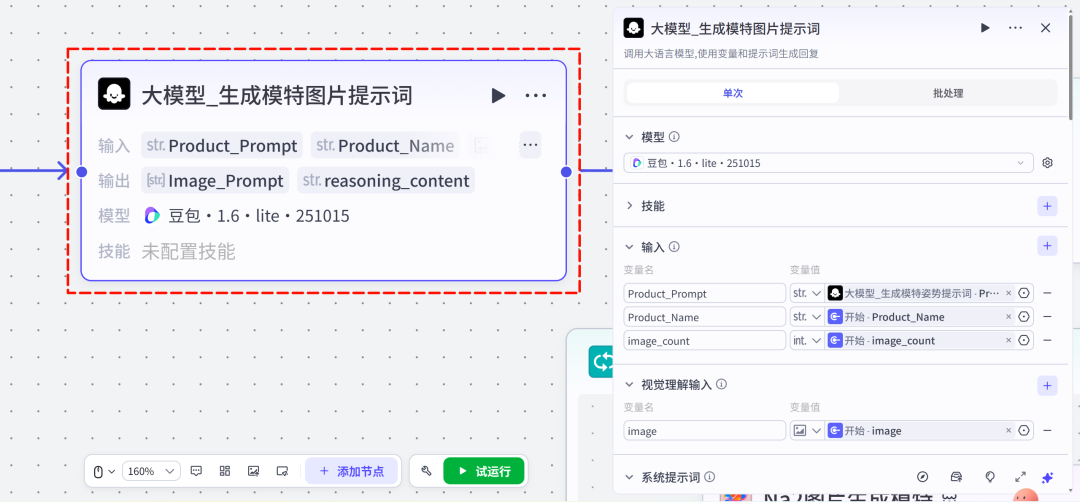This screenshot has height=502, width=1080.
Task: Switch to the 单次 tab
Action: (x=733, y=93)
